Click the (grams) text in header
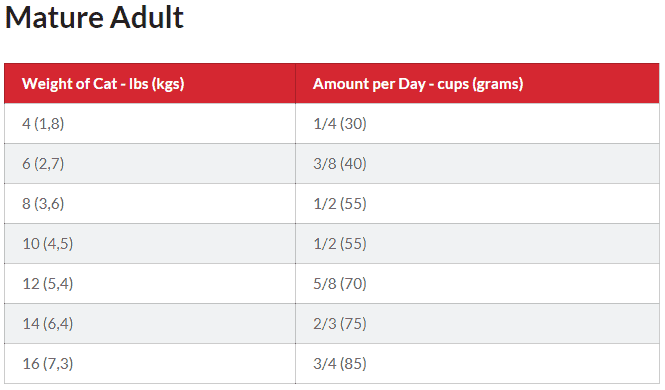 pos(499,84)
